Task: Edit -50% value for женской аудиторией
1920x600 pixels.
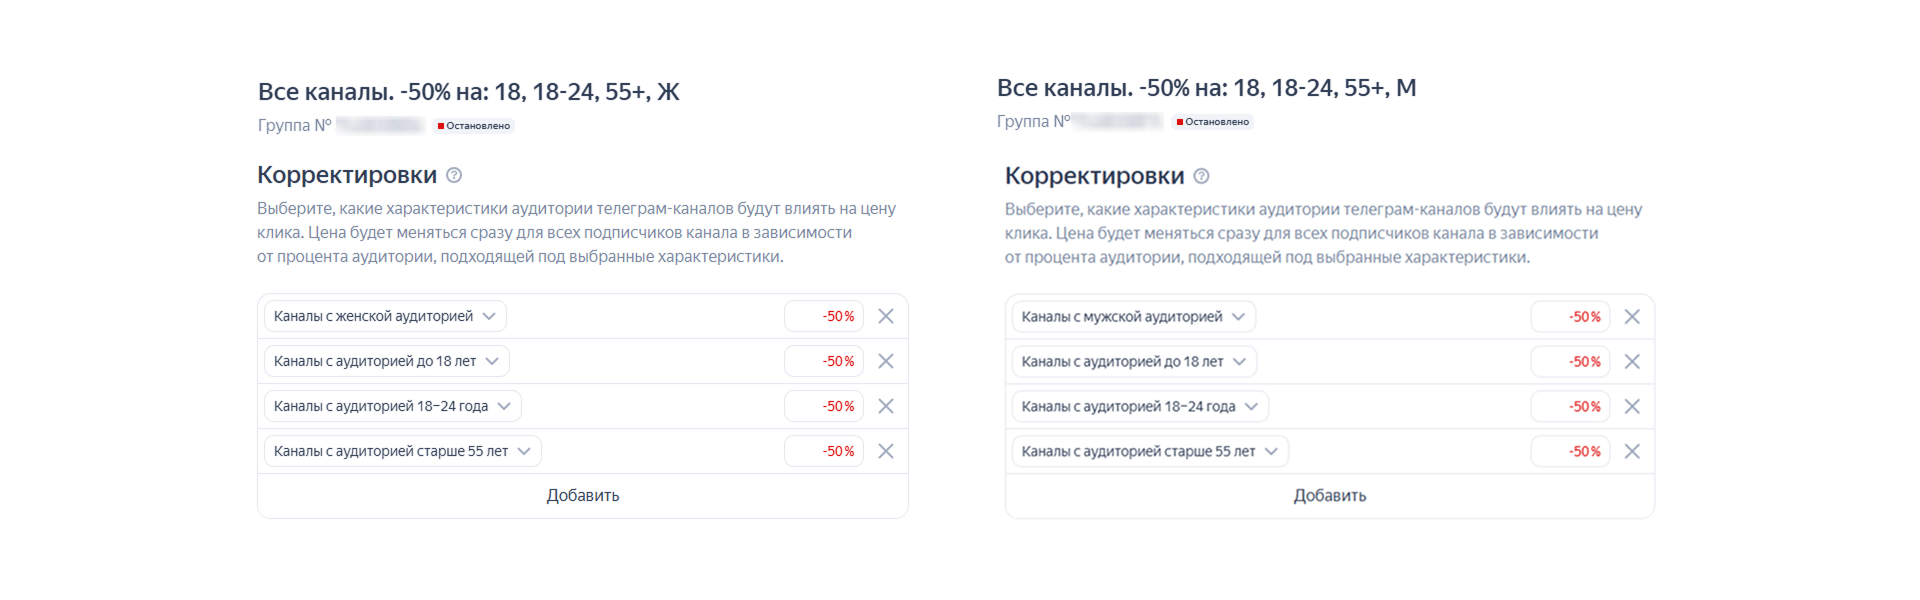Action: (x=824, y=316)
